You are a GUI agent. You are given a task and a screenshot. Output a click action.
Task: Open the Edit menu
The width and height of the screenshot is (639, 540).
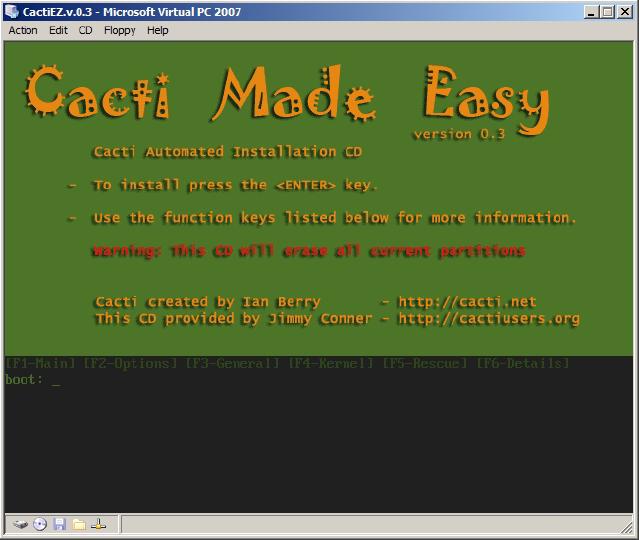(x=58, y=31)
